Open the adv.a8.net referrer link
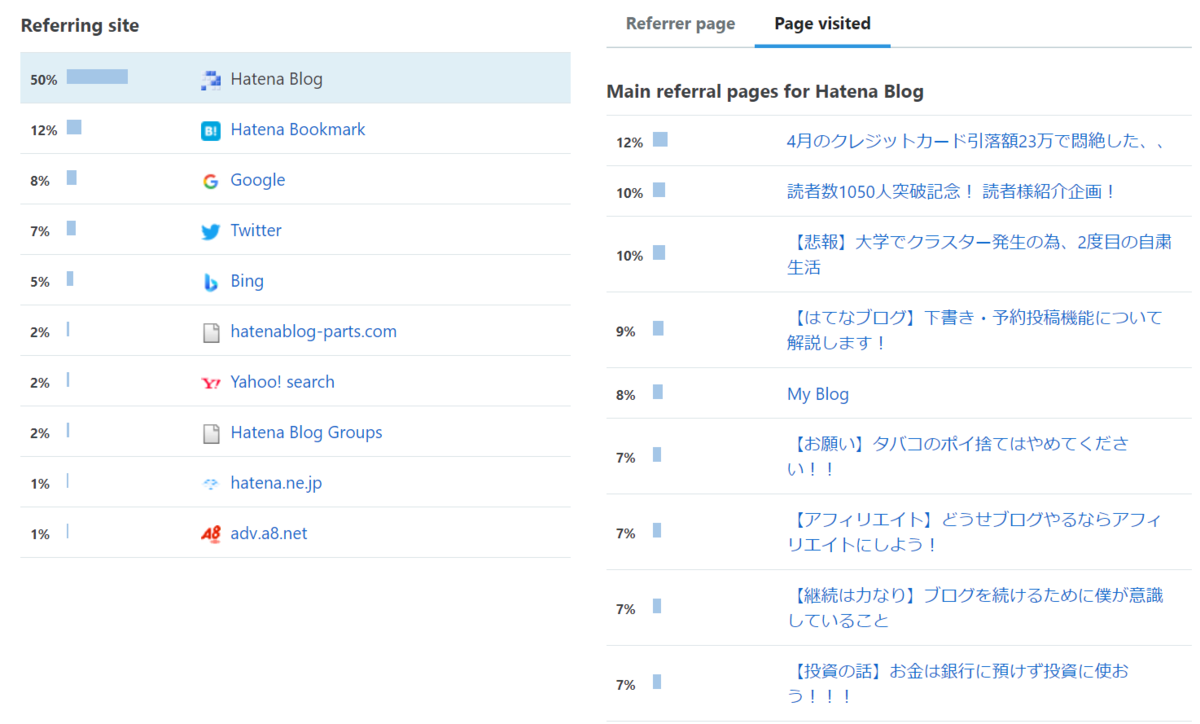Image resolution: width=1200 pixels, height=724 pixels. pyautogui.click(x=269, y=533)
